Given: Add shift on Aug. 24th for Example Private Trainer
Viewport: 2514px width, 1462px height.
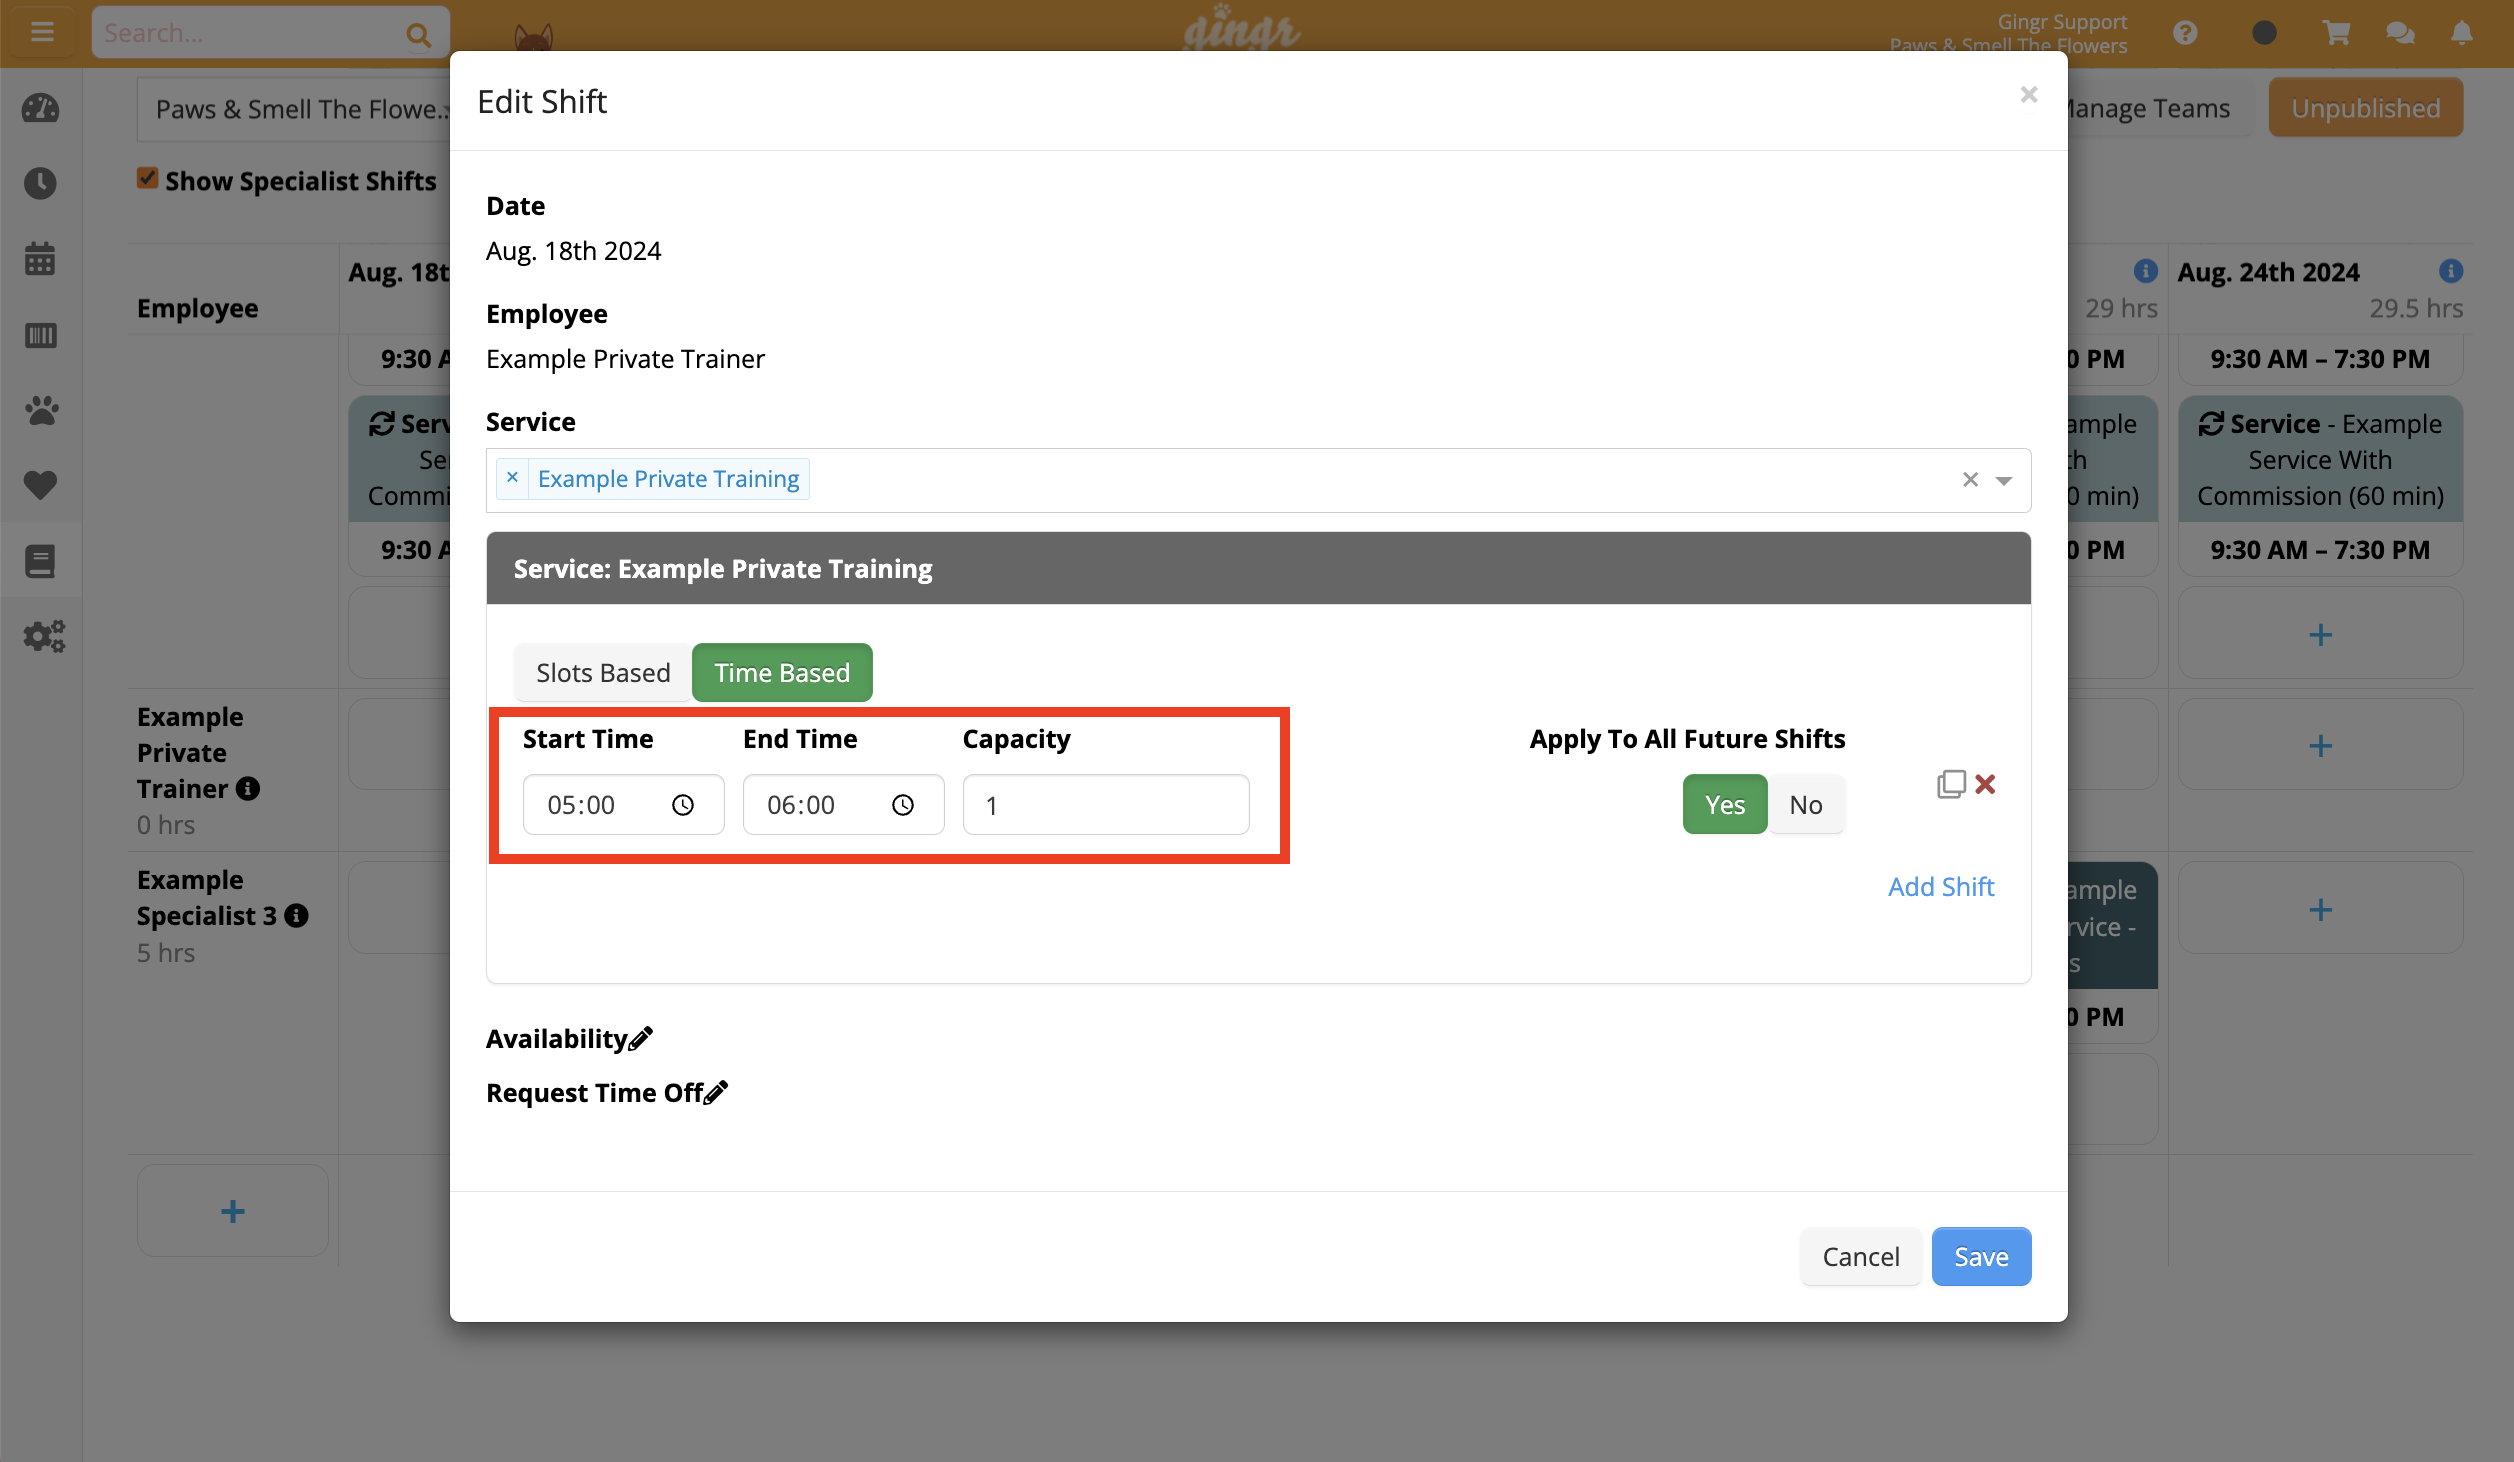Looking at the screenshot, I should coord(2320,745).
